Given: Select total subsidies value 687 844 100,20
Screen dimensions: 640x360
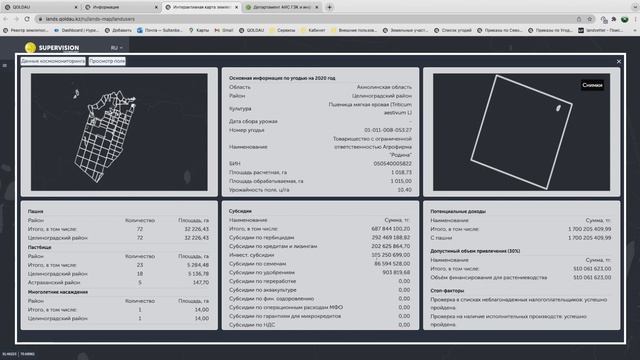Looking at the screenshot, I should coord(391,229).
